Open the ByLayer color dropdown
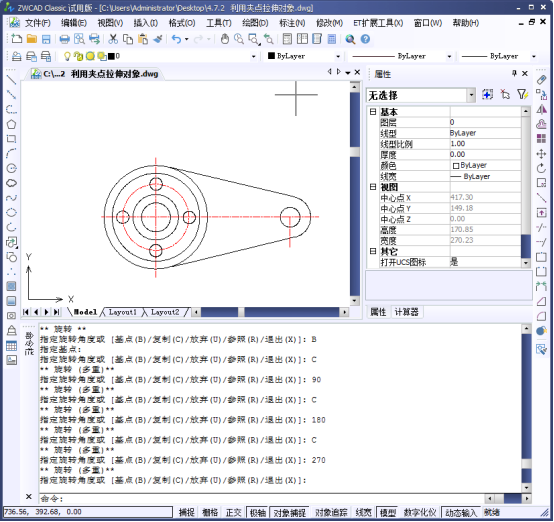Viewport: 554px width, 522px height. pyautogui.click(x=304, y=56)
